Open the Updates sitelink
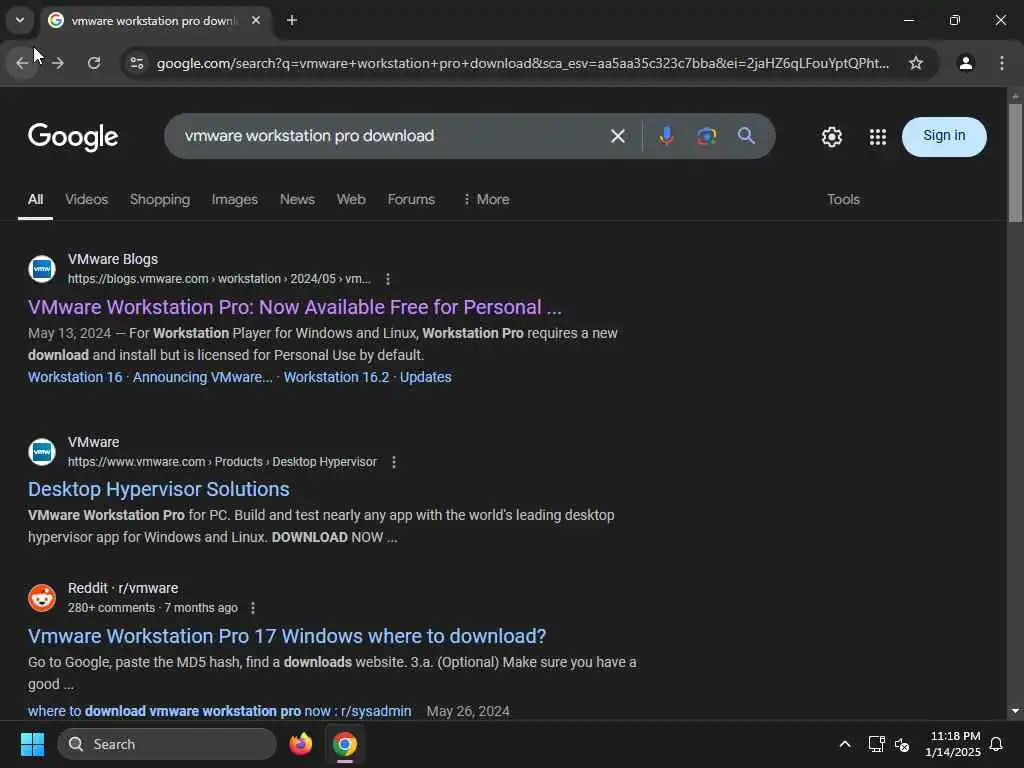This screenshot has height=768, width=1024. tap(426, 377)
